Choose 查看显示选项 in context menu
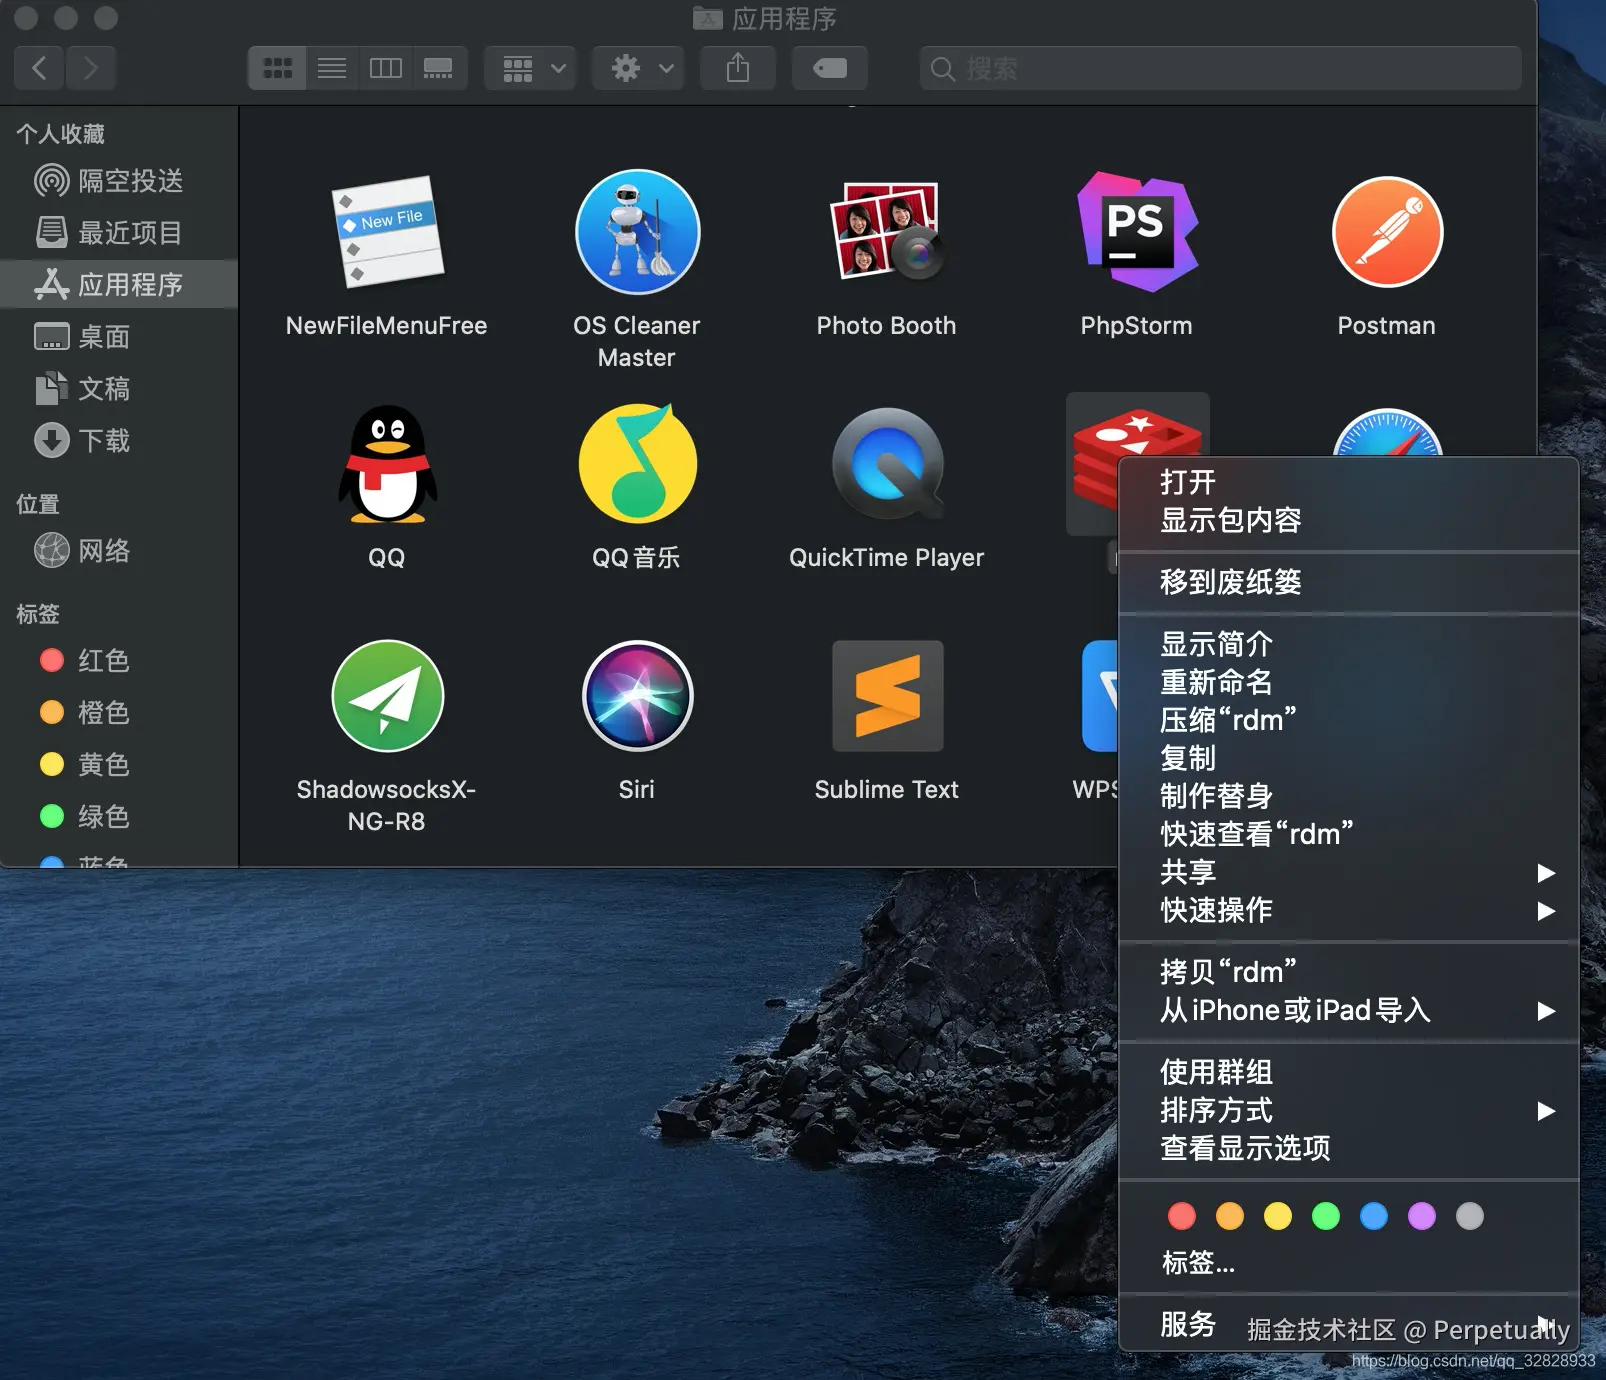Viewport: 1606px width, 1380px height. 1348,1148
